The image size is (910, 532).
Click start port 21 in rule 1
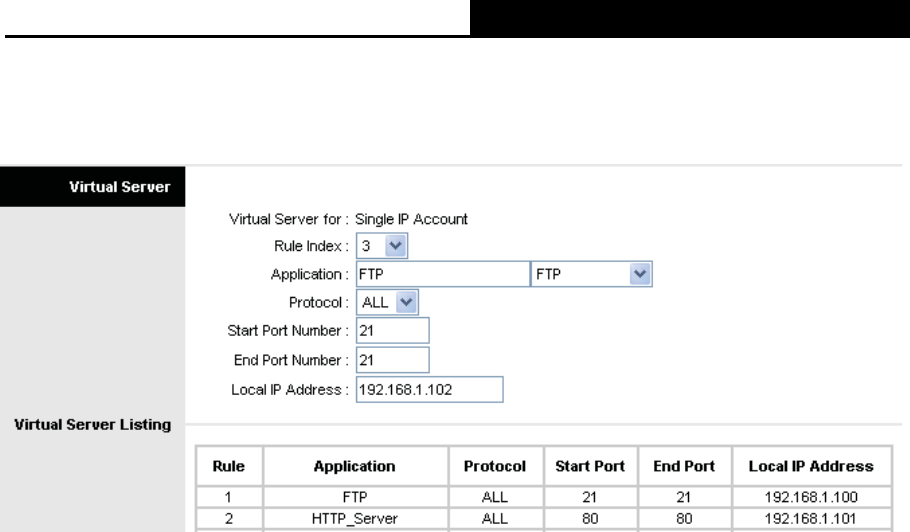590,497
